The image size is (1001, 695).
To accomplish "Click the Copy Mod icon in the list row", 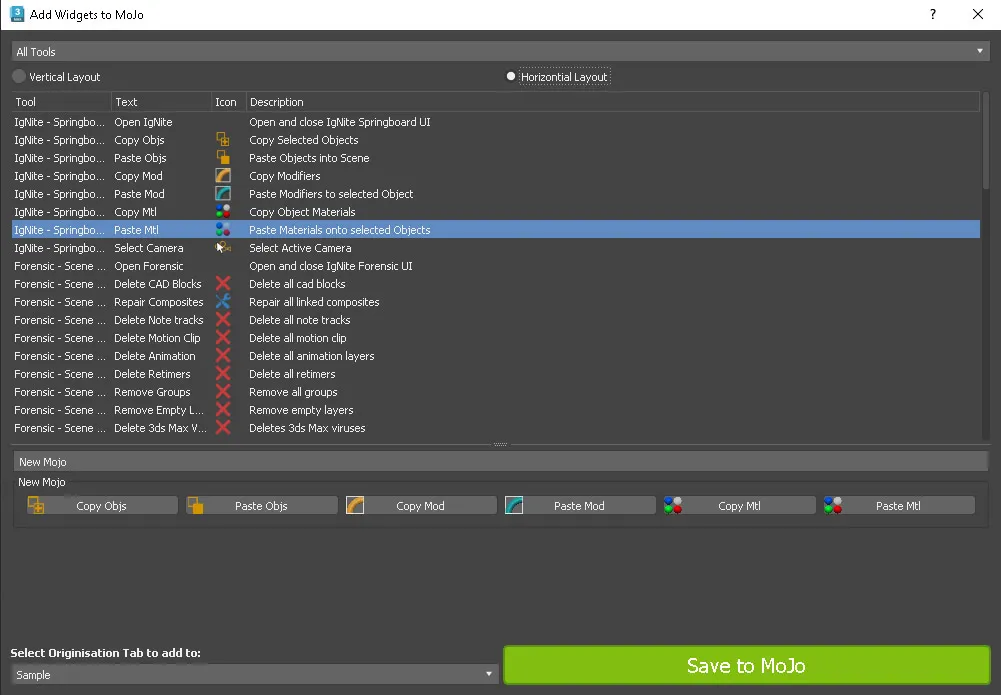I will (223, 176).
